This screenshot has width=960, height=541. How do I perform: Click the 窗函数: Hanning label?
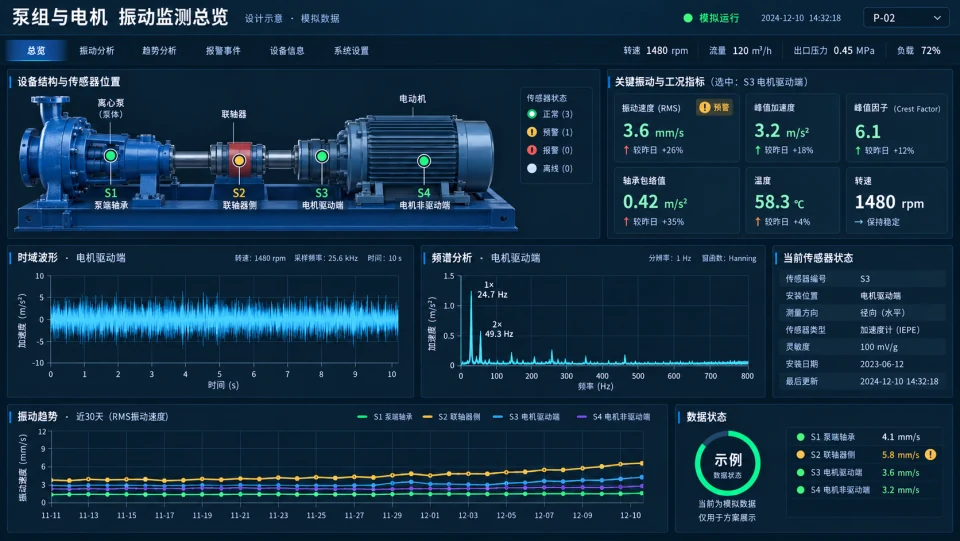click(x=729, y=258)
